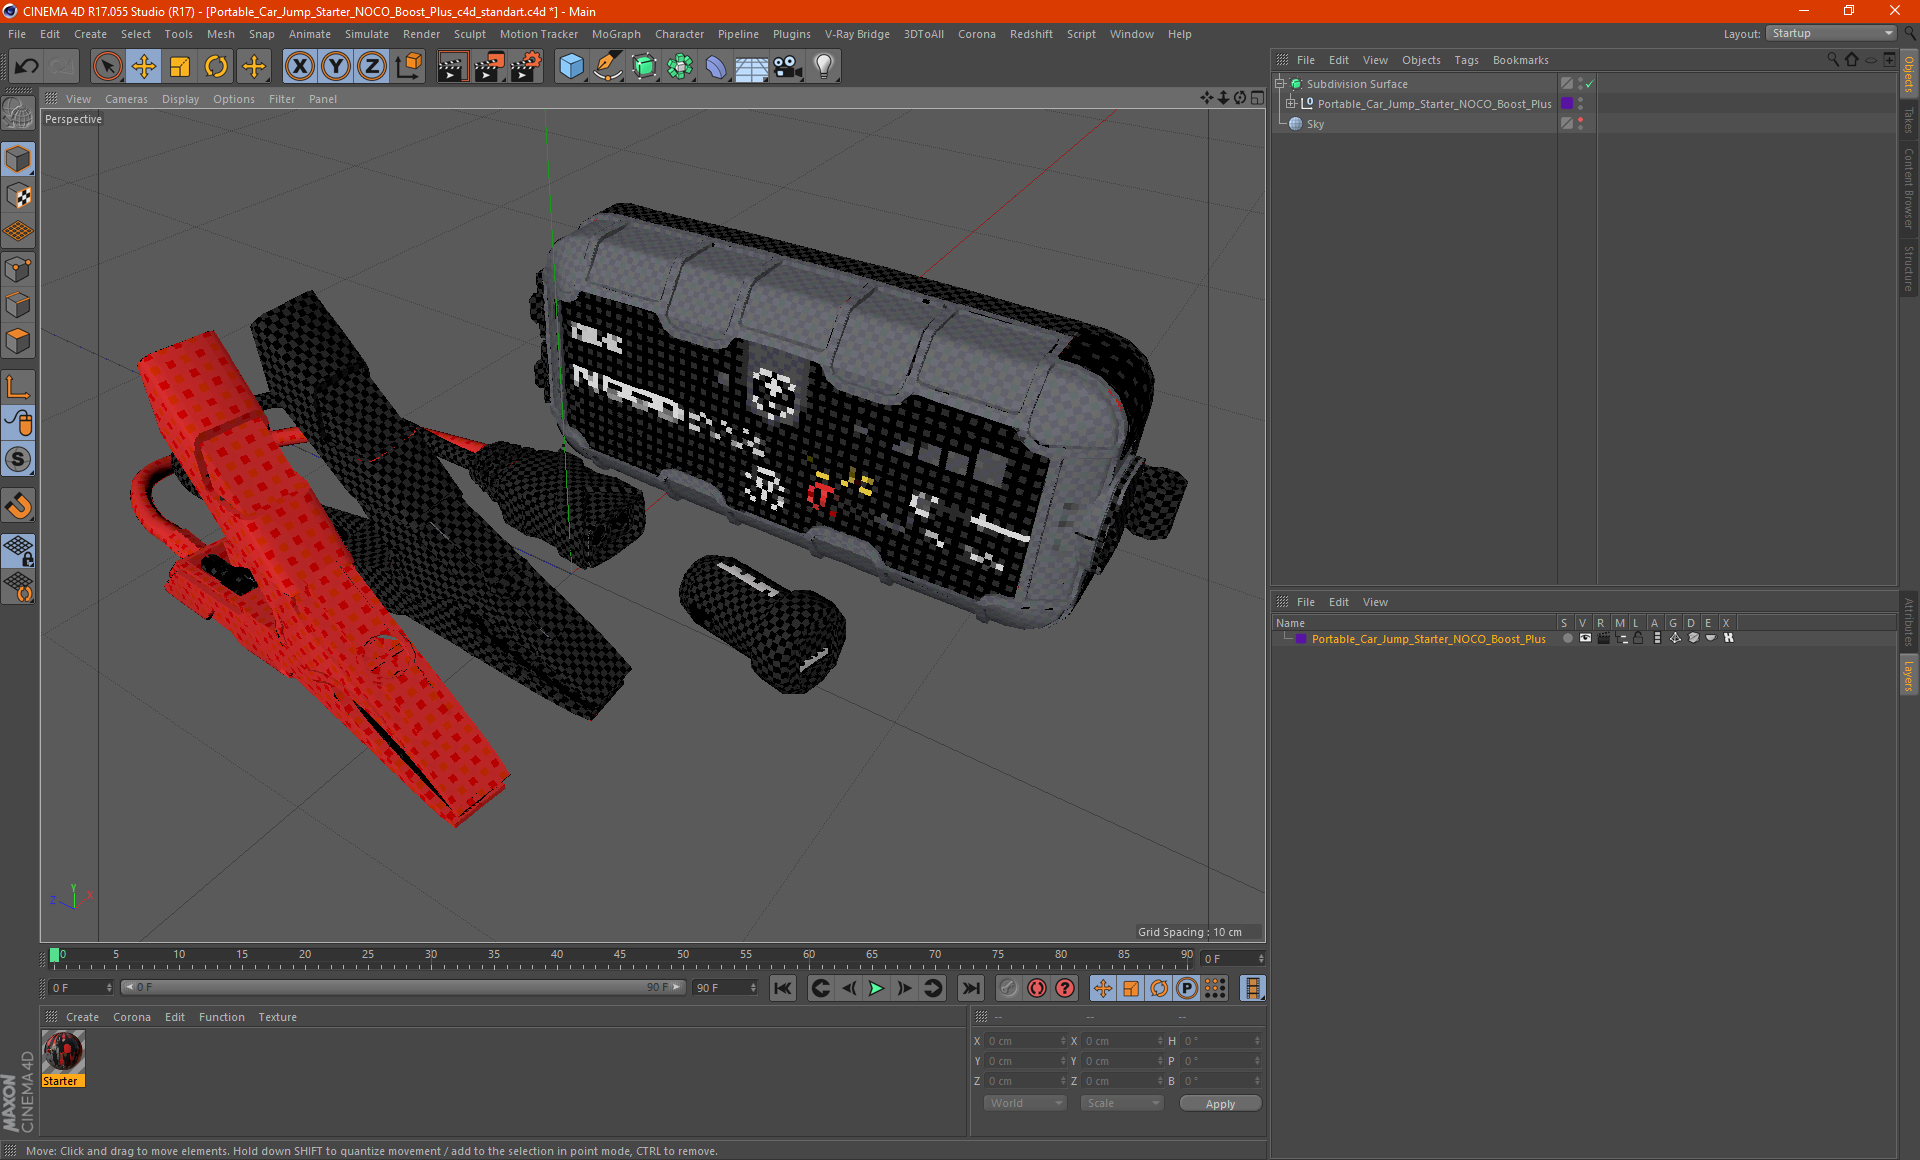Toggle Subdivision Surface enable checkmark
Viewport: 1920px width, 1160px height.
pyautogui.click(x=1590, y=84)
